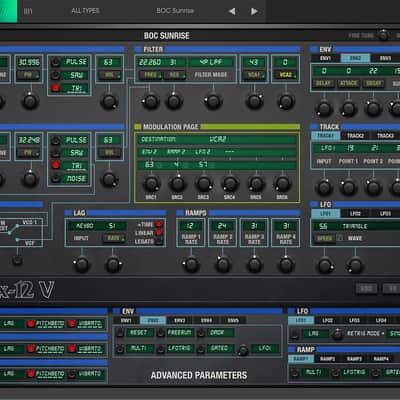Toggle the envelope Freerun button
The width and height of the screenshot is (400, 400).
(x=161, y=332)
